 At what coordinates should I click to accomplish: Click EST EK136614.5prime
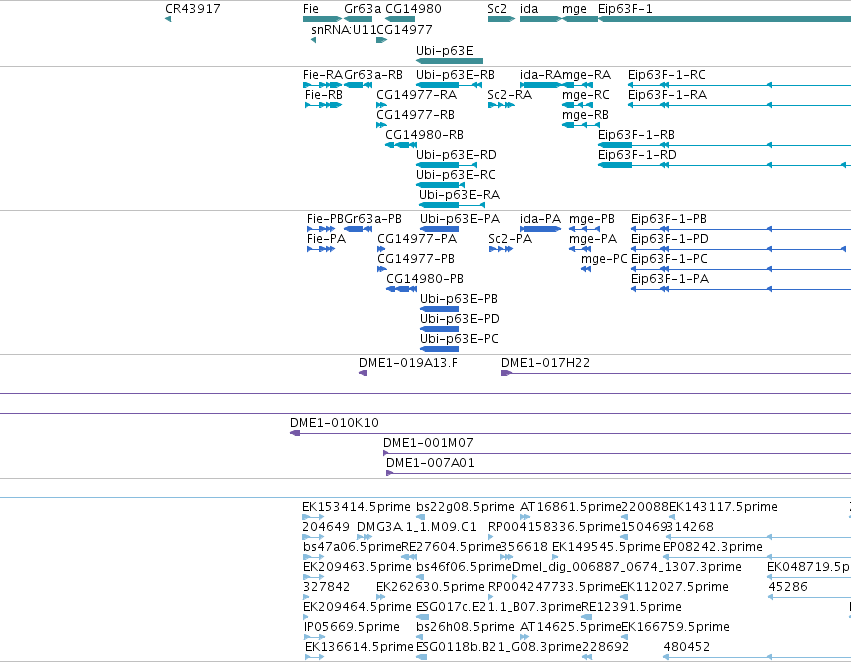[x=359, y=647]
